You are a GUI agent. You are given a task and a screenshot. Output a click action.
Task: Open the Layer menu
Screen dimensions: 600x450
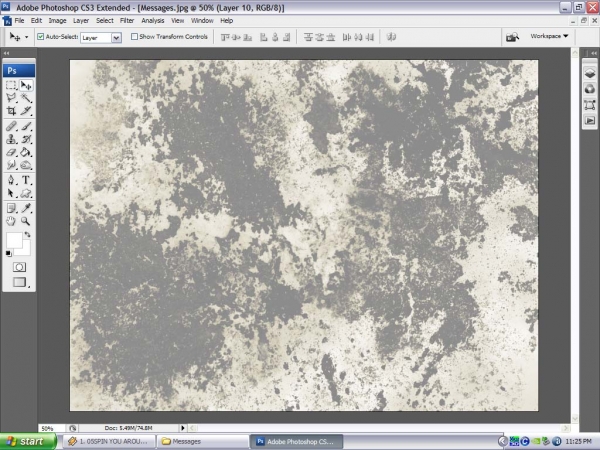(x=81, y=21)
